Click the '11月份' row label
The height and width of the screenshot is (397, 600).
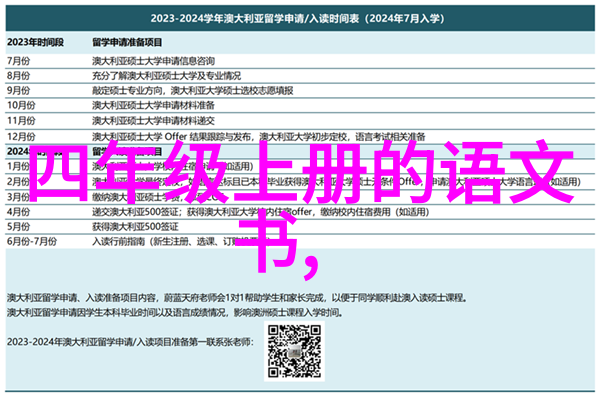click(21, 121)
